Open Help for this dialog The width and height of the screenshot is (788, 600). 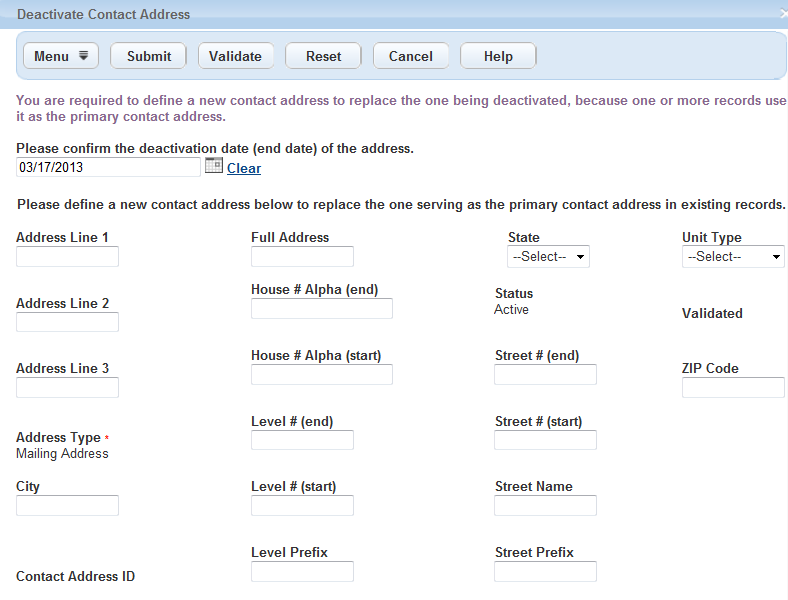(498, 56)
